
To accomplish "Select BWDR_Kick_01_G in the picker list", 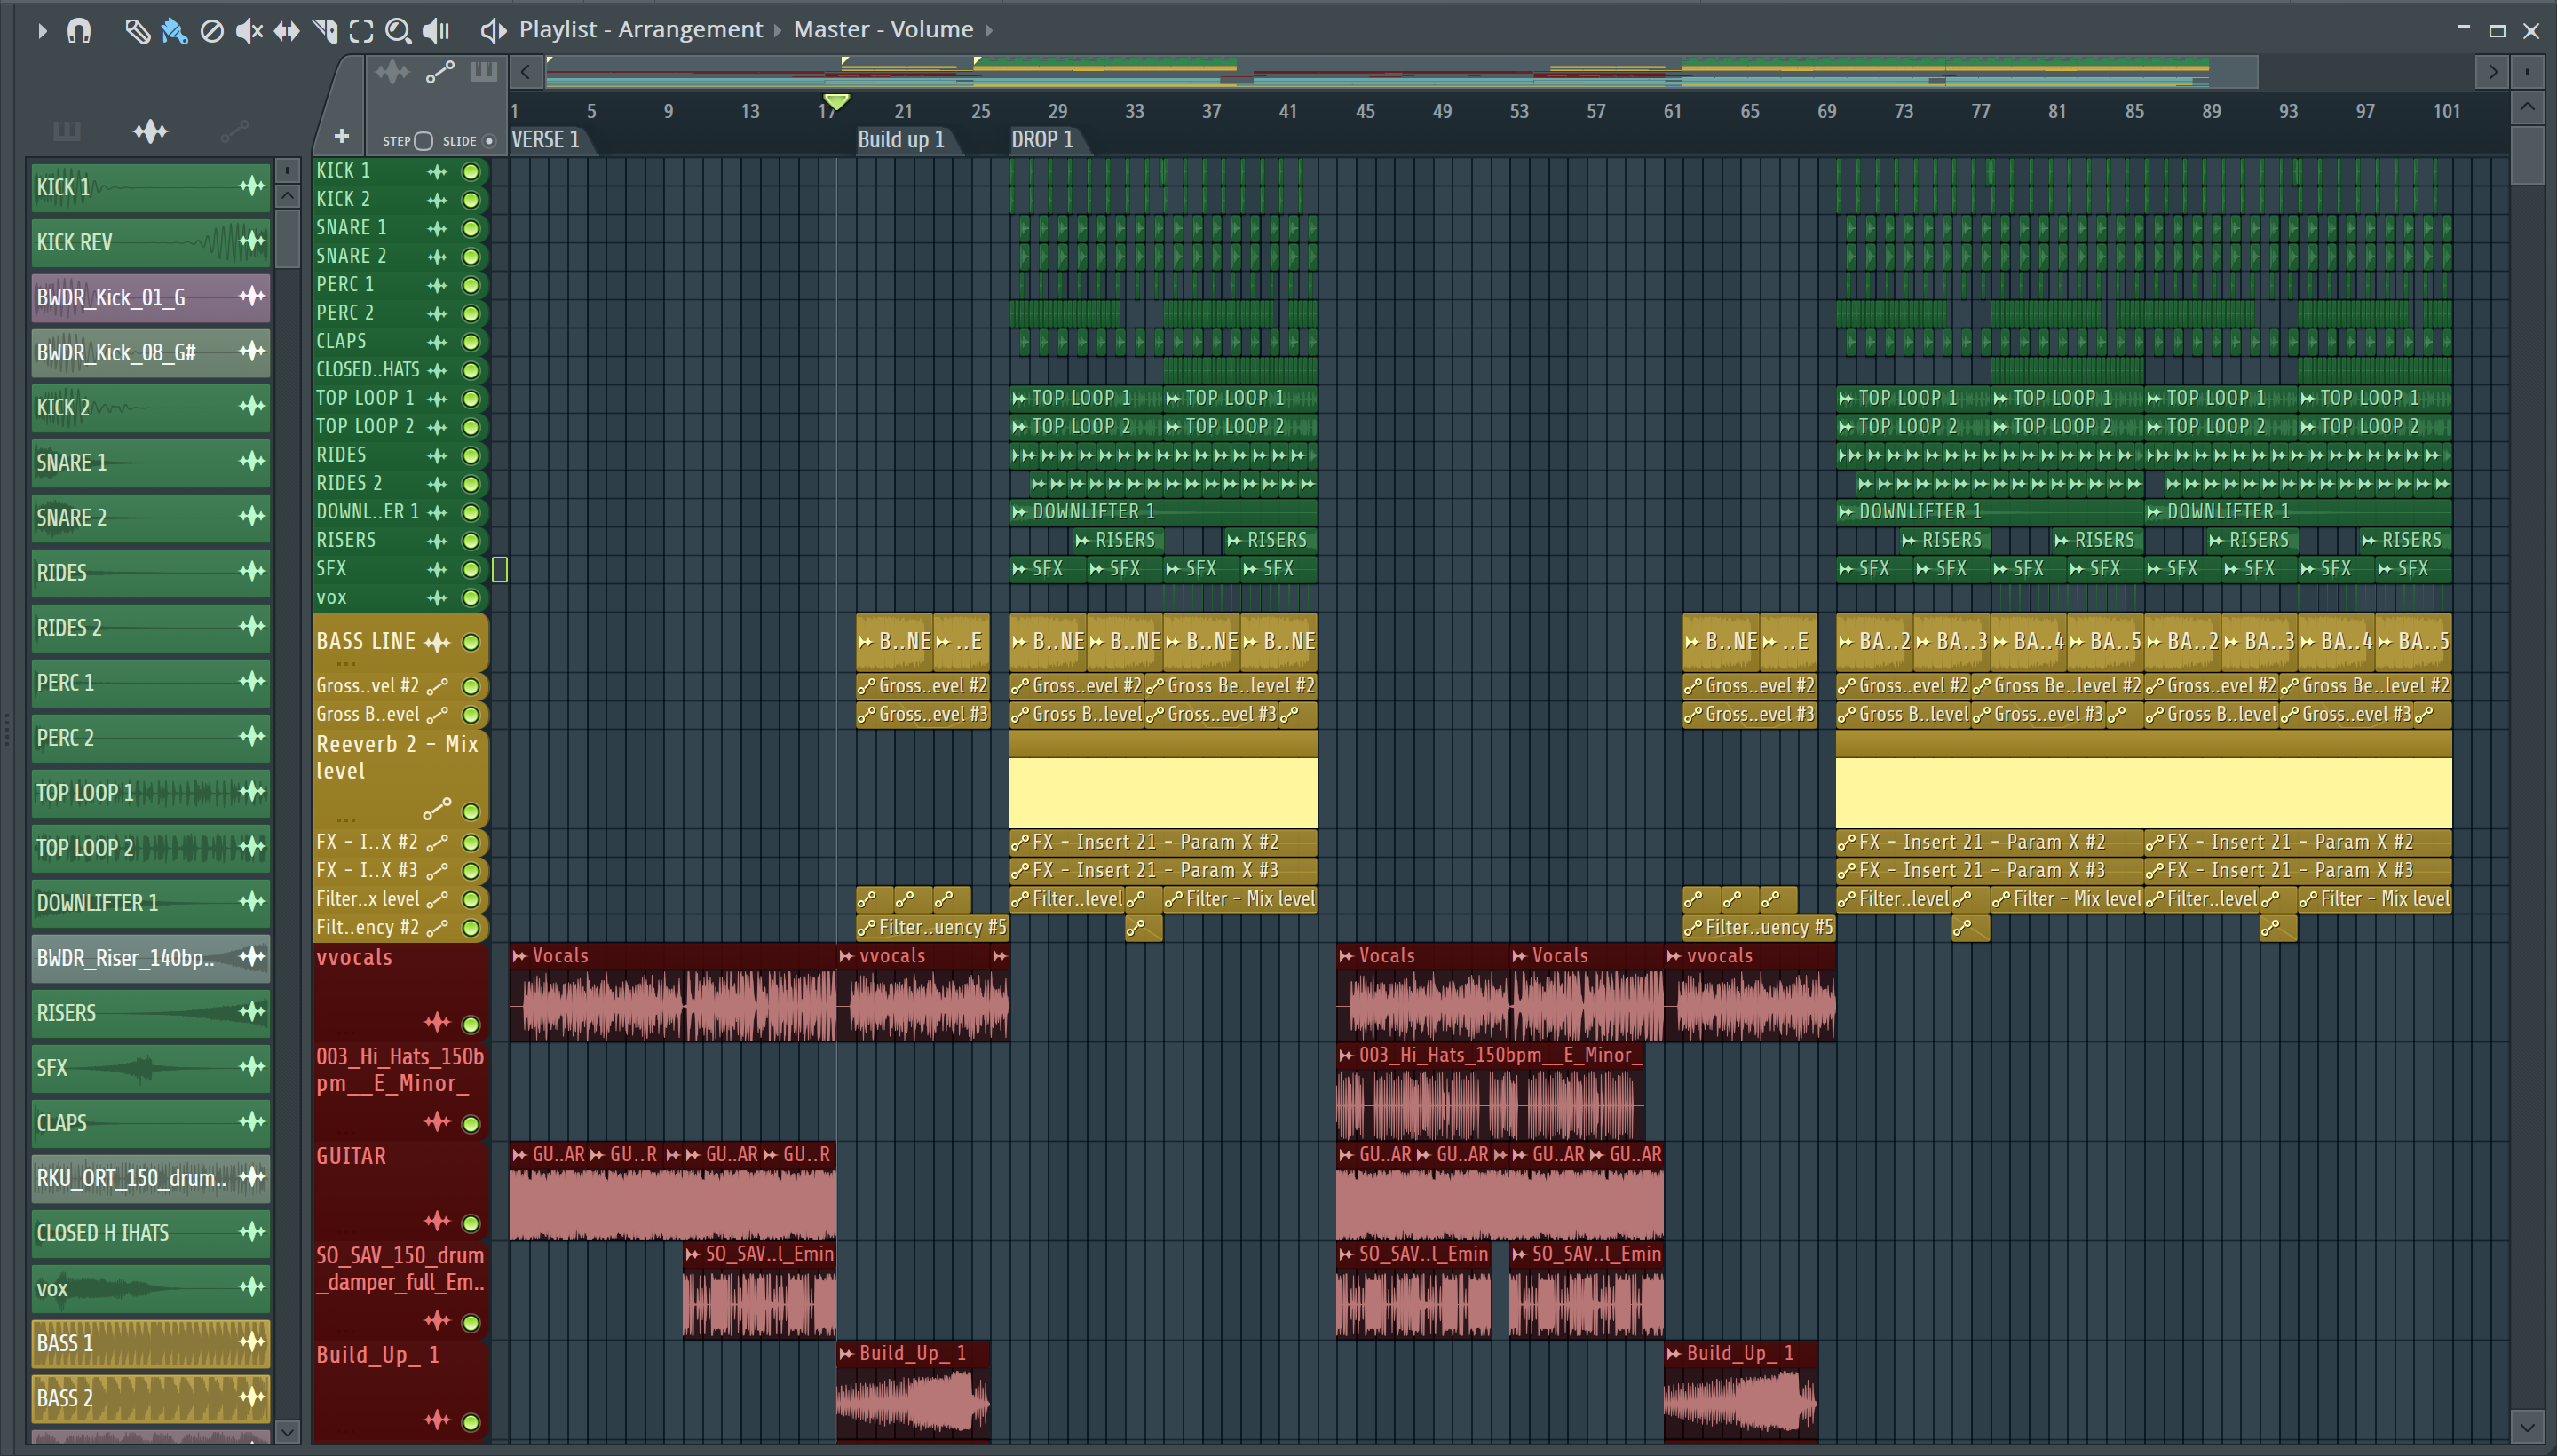I will click(150, 297).
